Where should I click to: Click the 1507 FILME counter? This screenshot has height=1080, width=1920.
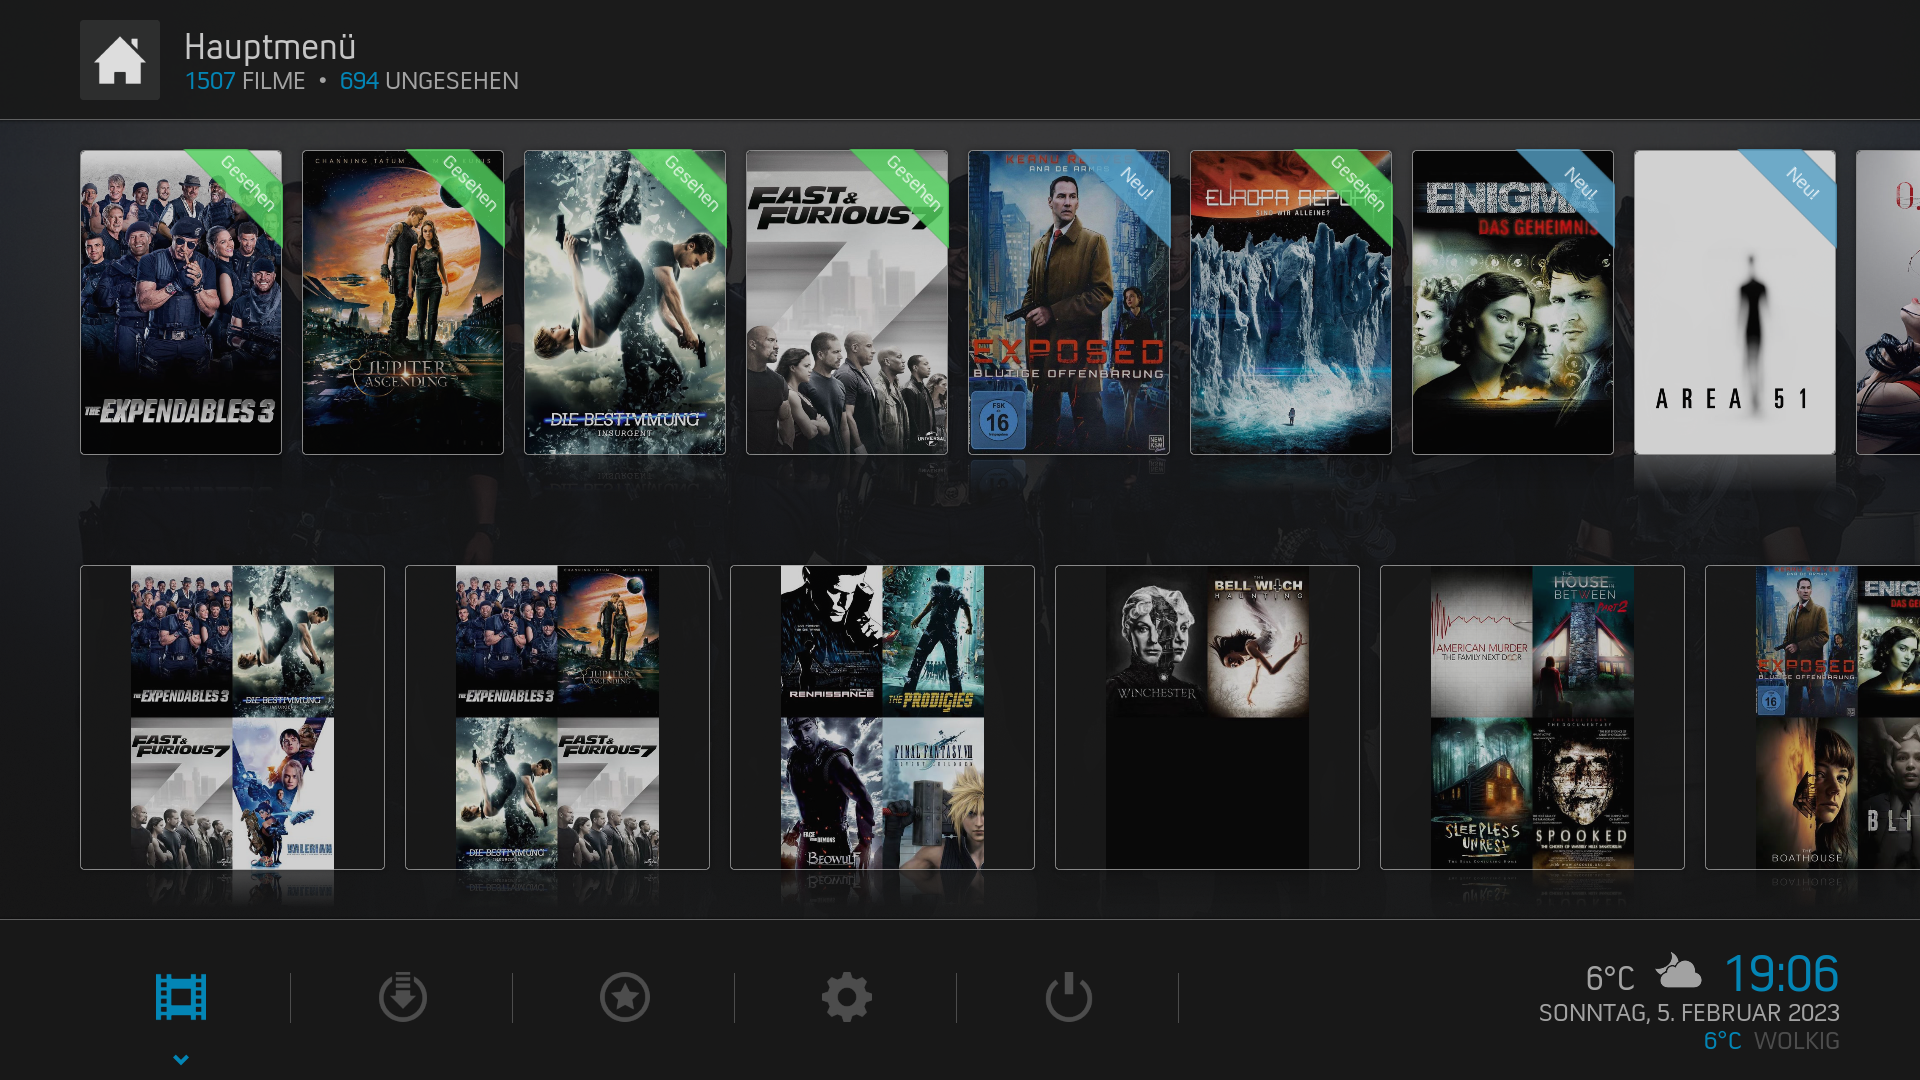[x=245, y=81]
